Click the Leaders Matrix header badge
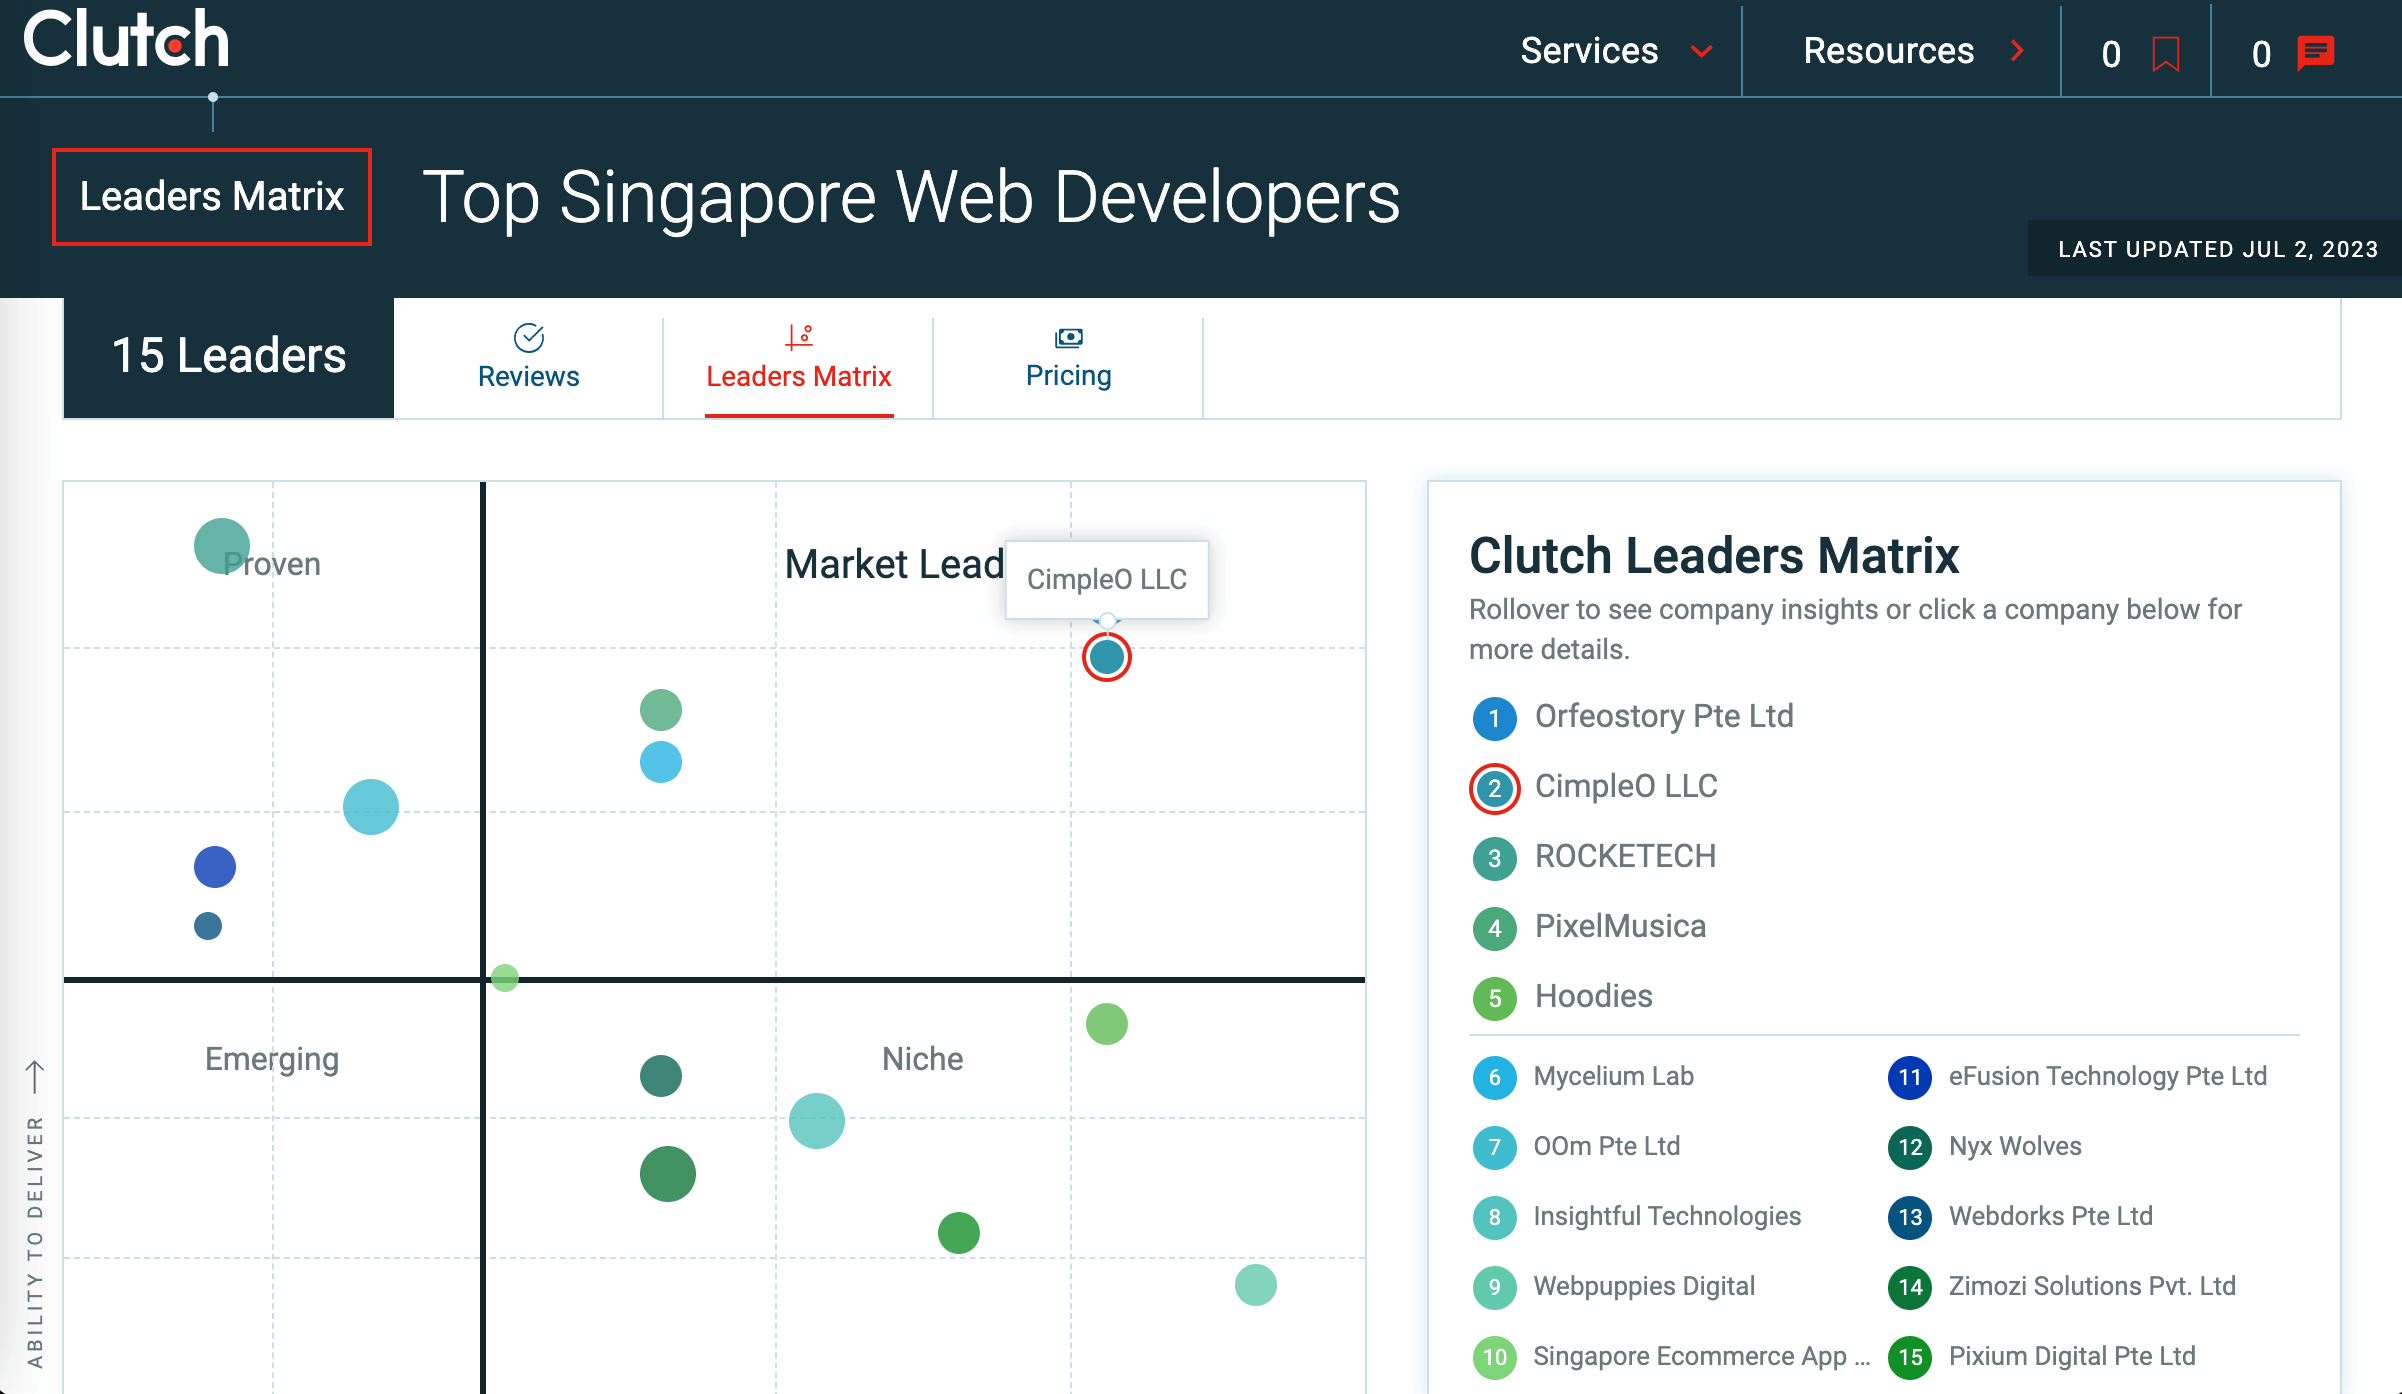The height and width of the screenshot is (1394, 2402). 212,197
